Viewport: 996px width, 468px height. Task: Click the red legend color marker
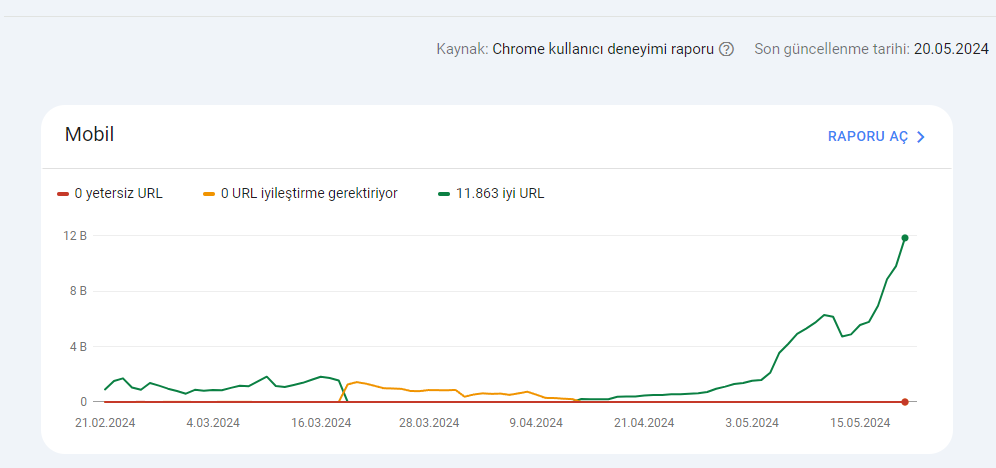[63, 194]
